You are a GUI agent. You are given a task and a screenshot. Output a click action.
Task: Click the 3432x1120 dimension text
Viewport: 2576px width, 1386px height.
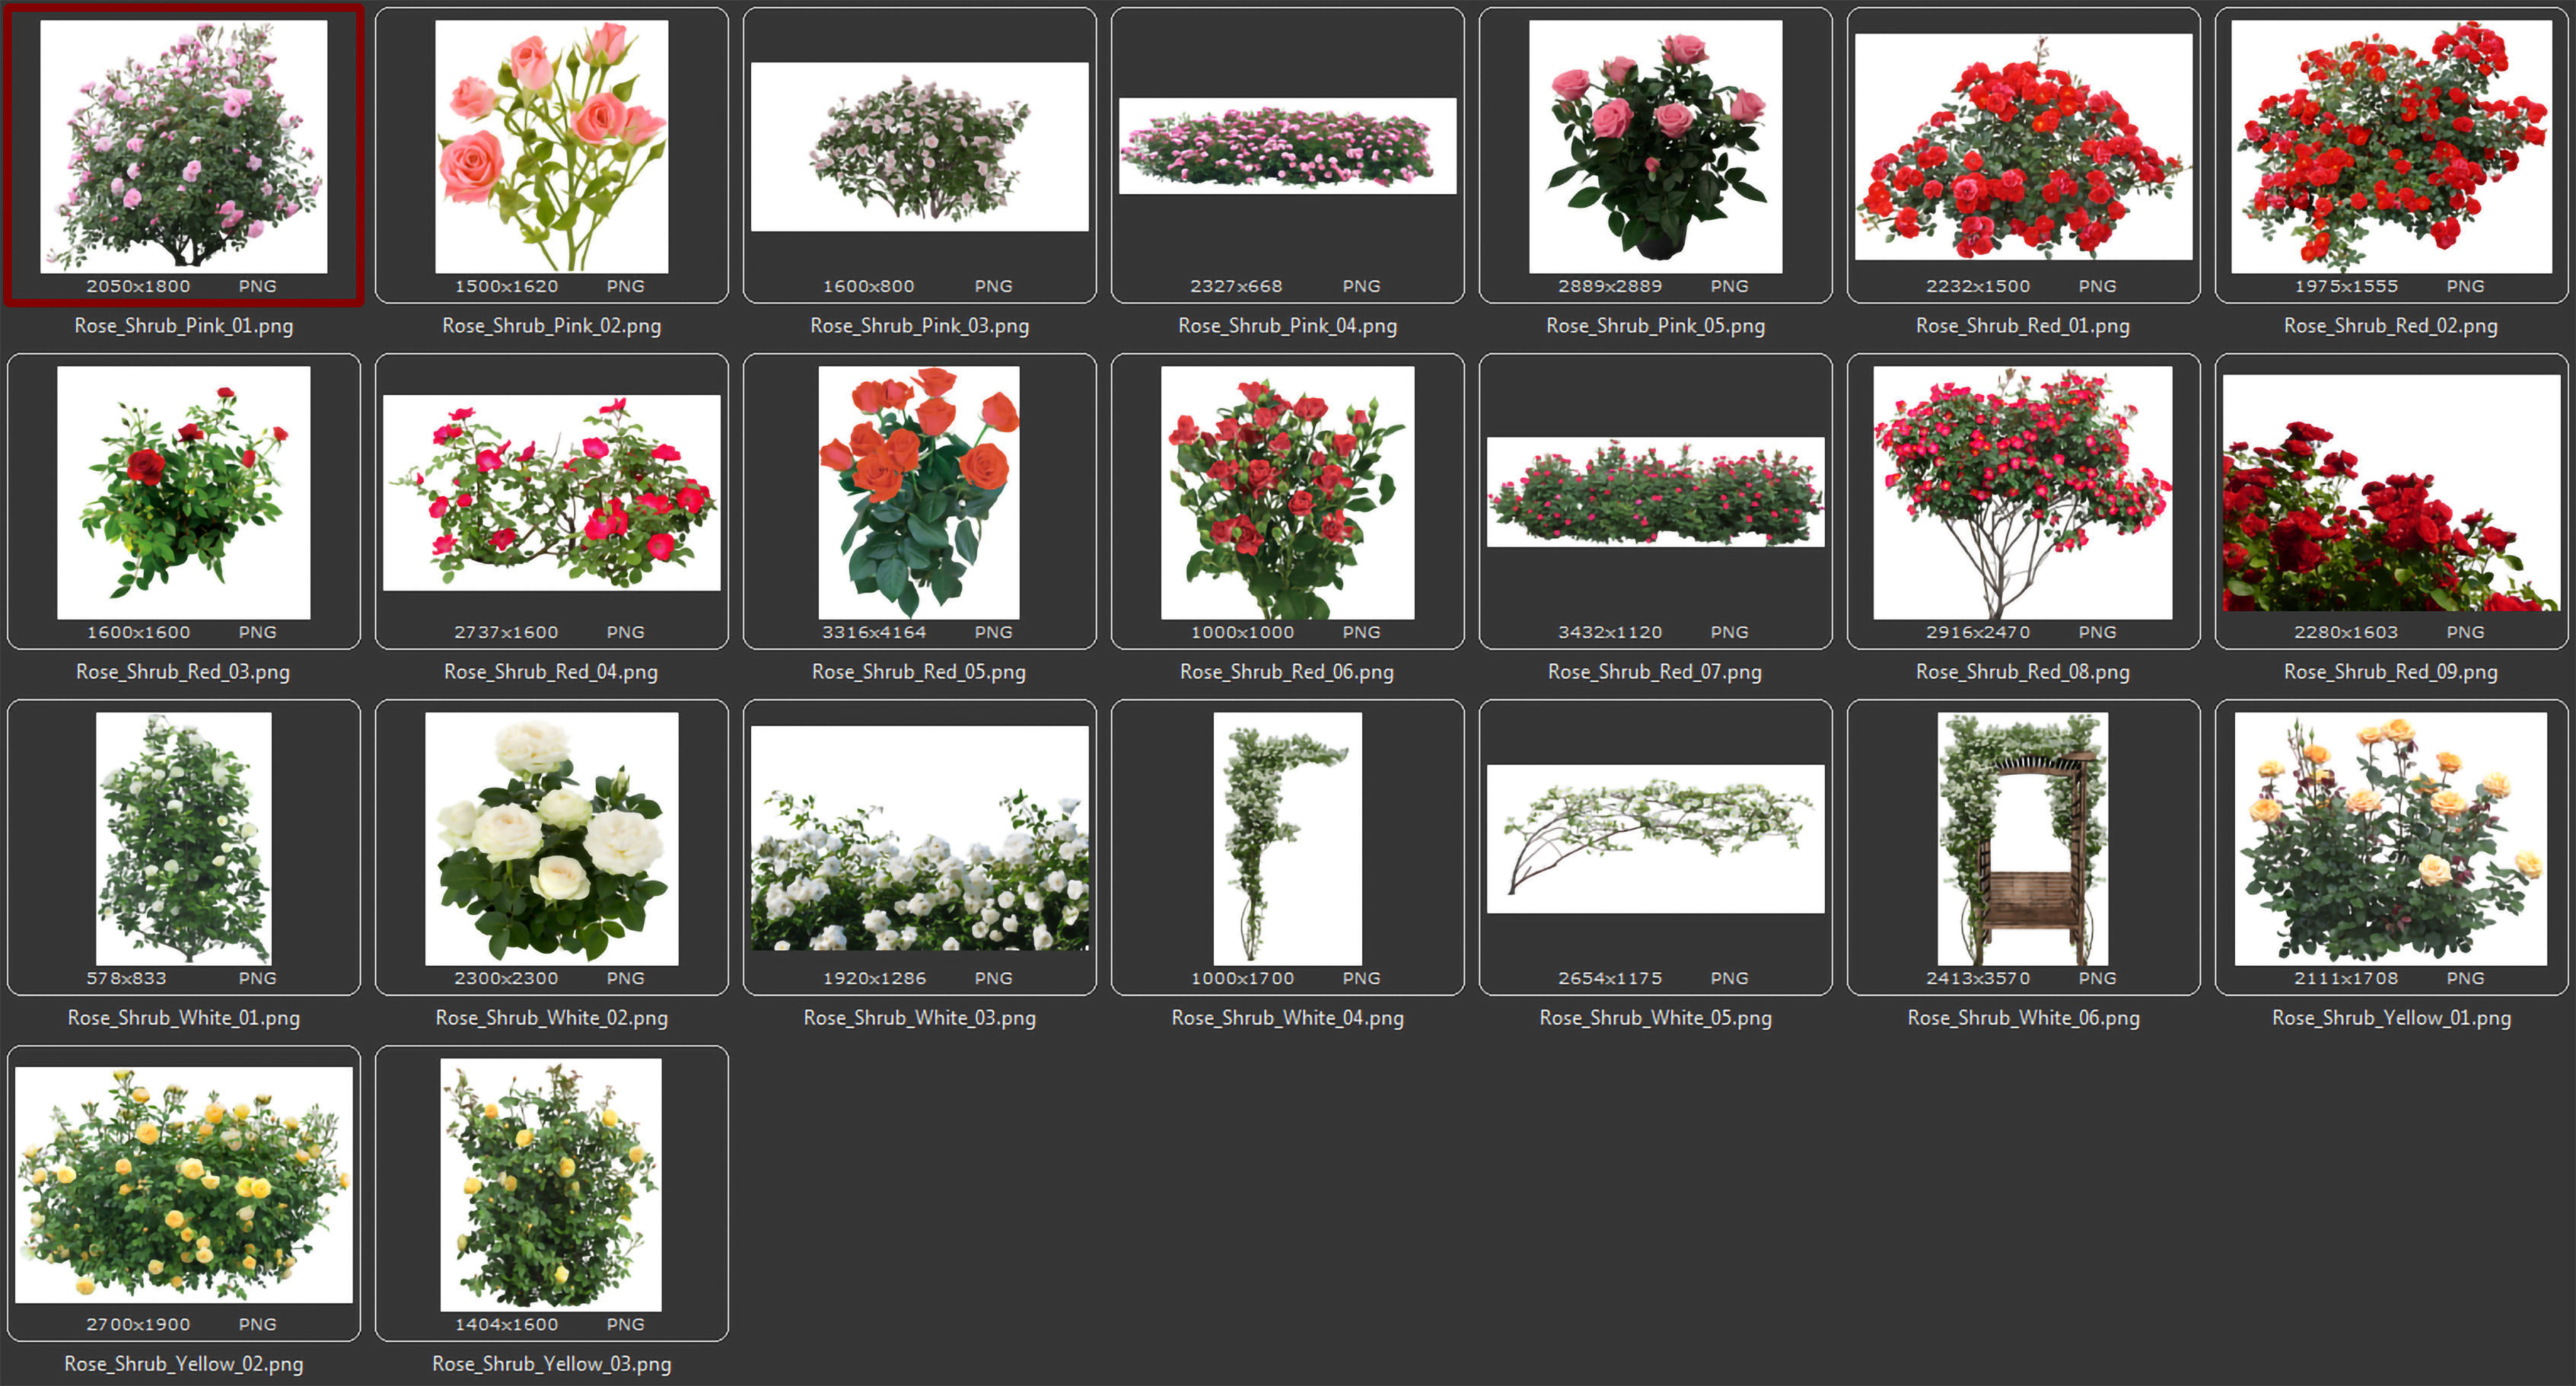(x=1610, y=632)
